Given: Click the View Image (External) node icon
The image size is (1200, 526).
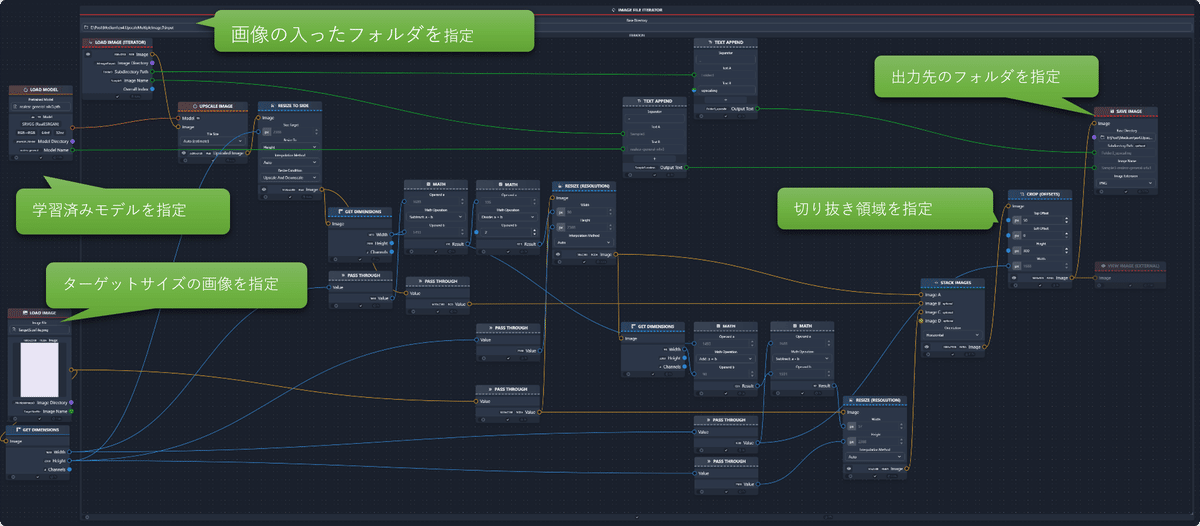Looking at the screenshot, I should coord(1104,266).
